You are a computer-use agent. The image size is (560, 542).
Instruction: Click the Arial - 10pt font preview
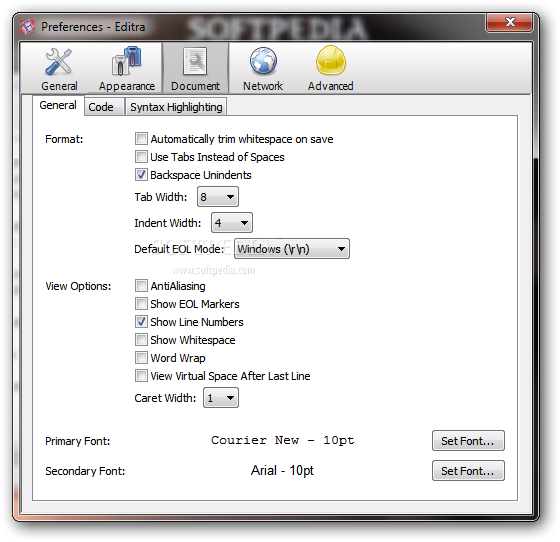(282, 471)
